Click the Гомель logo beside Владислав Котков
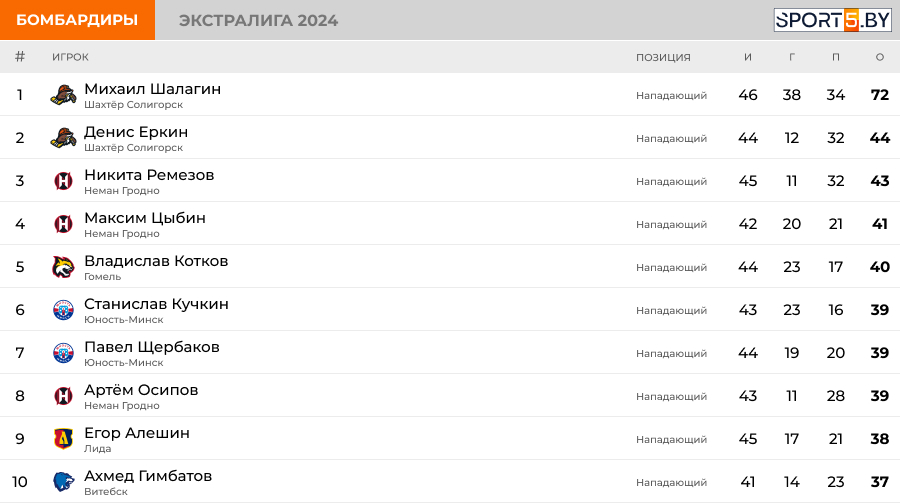This screenshot has height=503, width=900. [x=63, y=267]
